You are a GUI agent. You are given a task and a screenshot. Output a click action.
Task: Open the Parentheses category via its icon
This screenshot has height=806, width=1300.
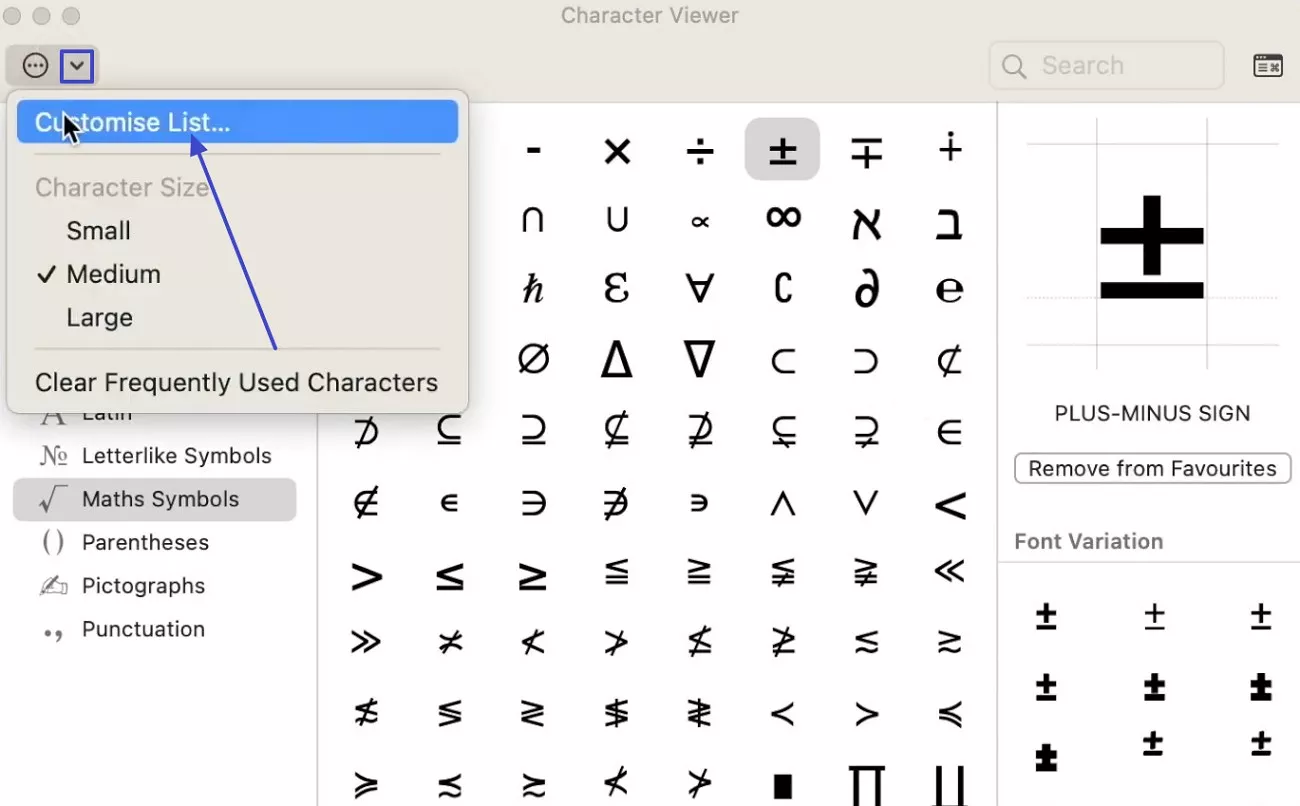pos(52,542)
